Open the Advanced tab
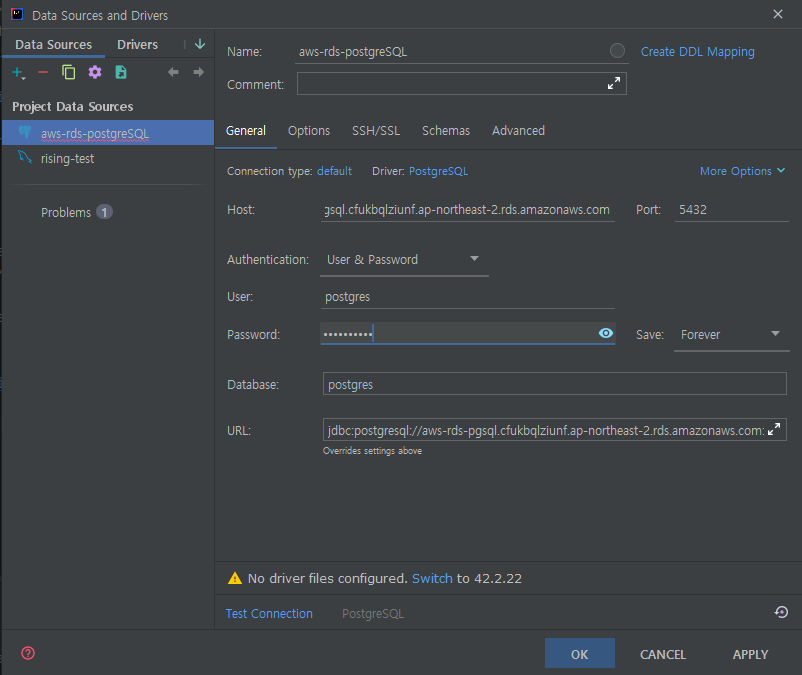The width and height of the screenshot is (802, 675). 518,131
